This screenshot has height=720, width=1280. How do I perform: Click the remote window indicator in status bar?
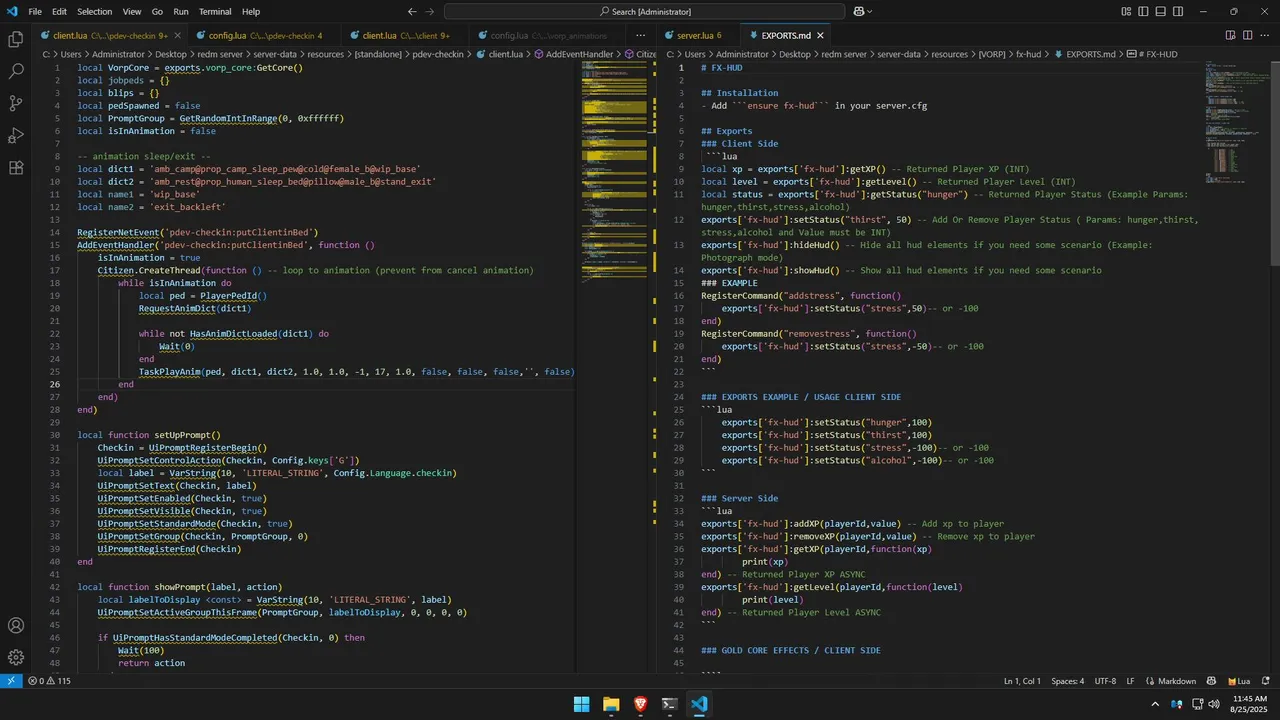tap(11, 681)
